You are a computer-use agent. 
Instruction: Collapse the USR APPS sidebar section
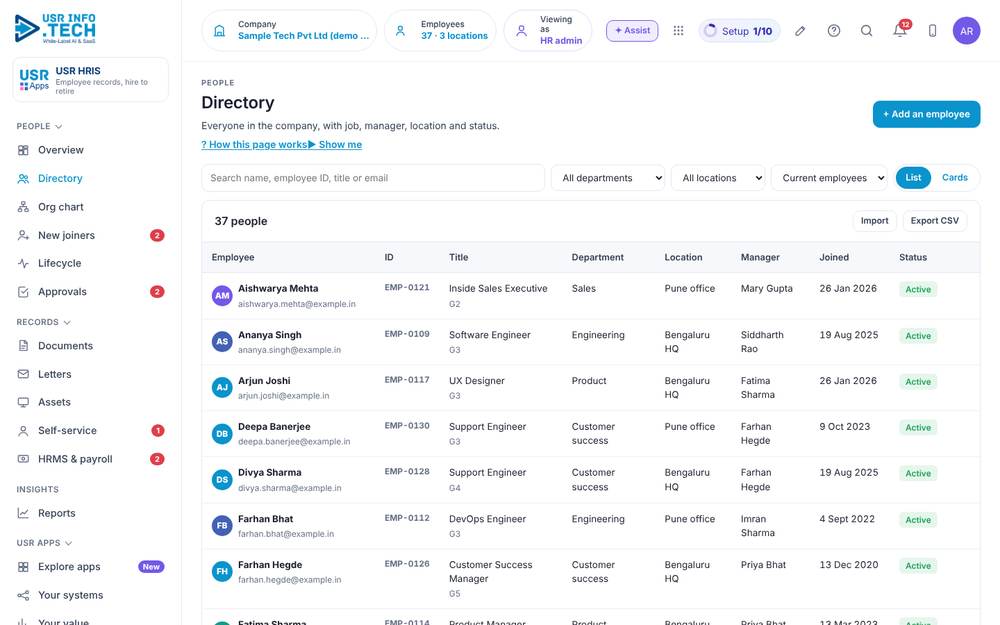point(45,543)
